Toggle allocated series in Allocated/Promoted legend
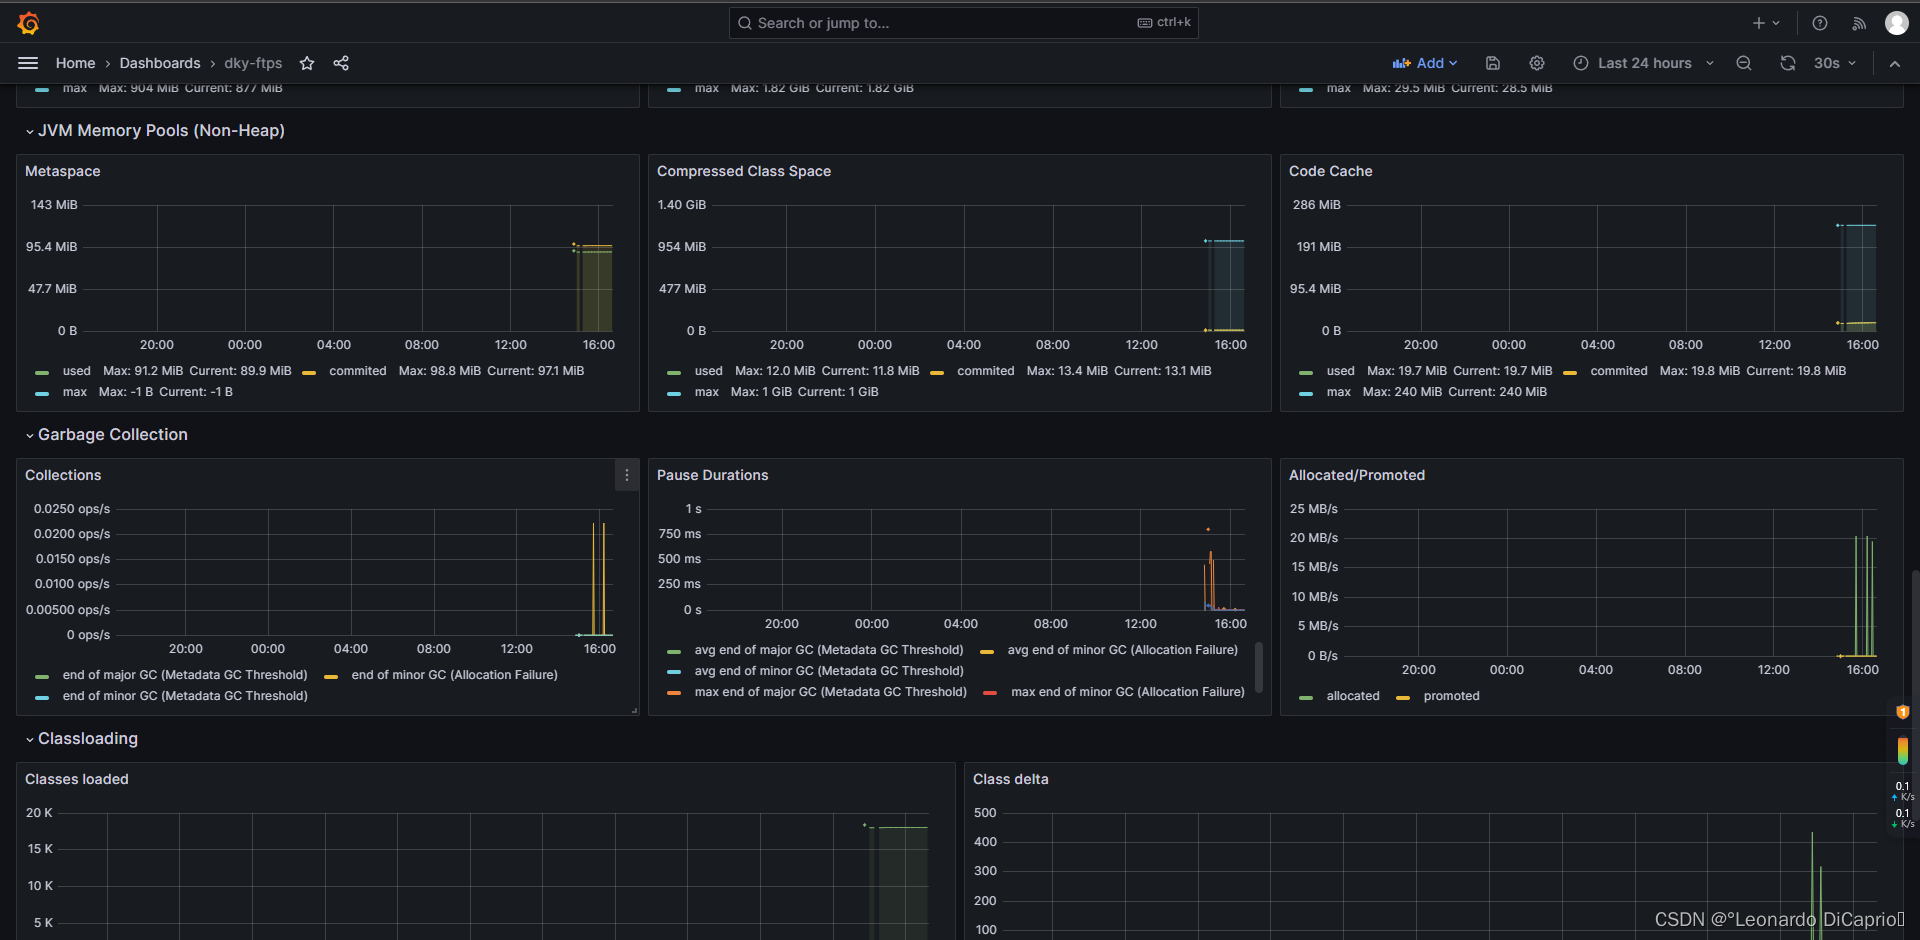The image size is (1920, 940). click(1353, 696)
